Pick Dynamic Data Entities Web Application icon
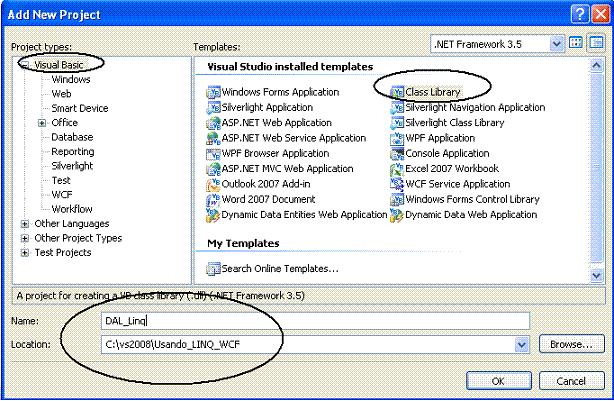 pyautogui.click(x=213, y=215)
